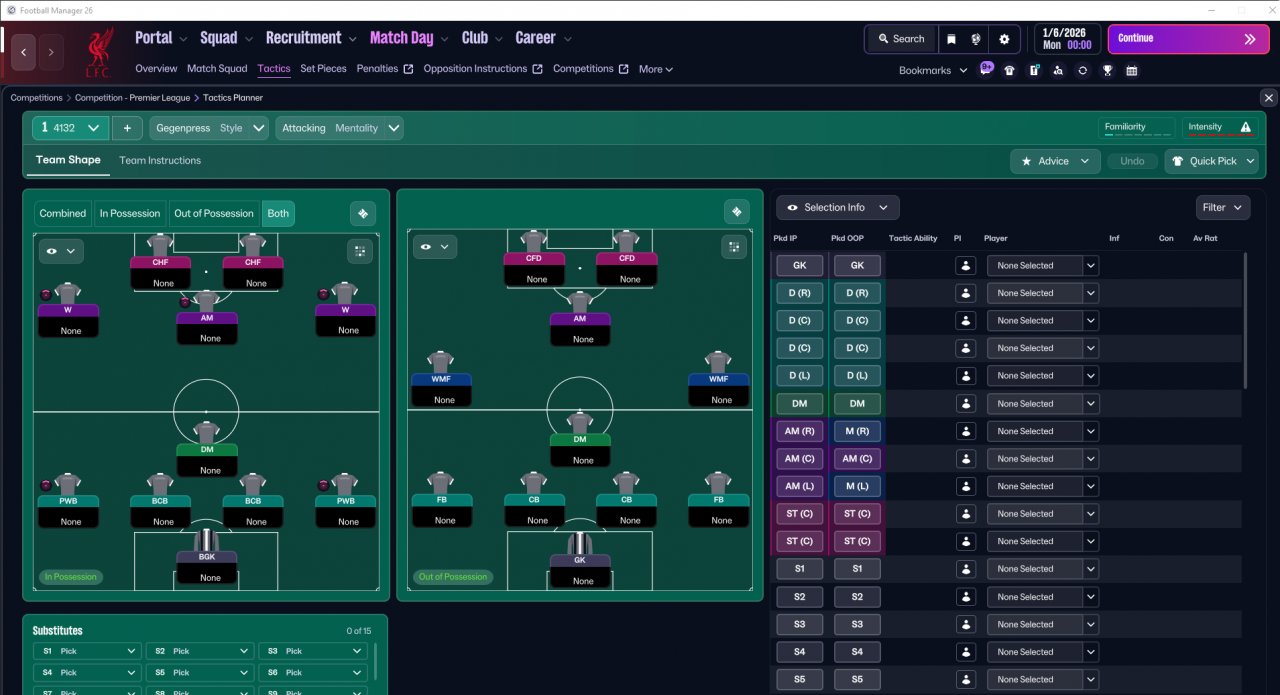Click the Continue button

[1188, 39]
